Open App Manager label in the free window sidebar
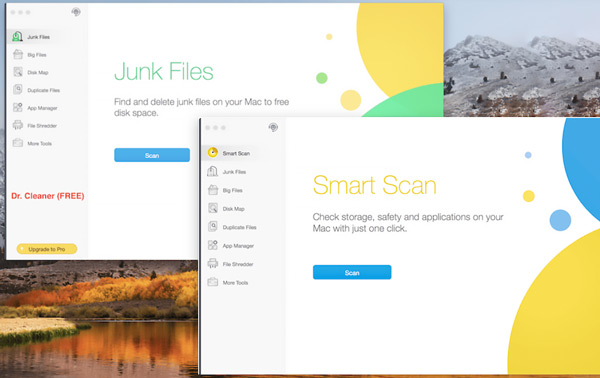The height and width of the screenshot is (378, 600). tap(42, 108)
